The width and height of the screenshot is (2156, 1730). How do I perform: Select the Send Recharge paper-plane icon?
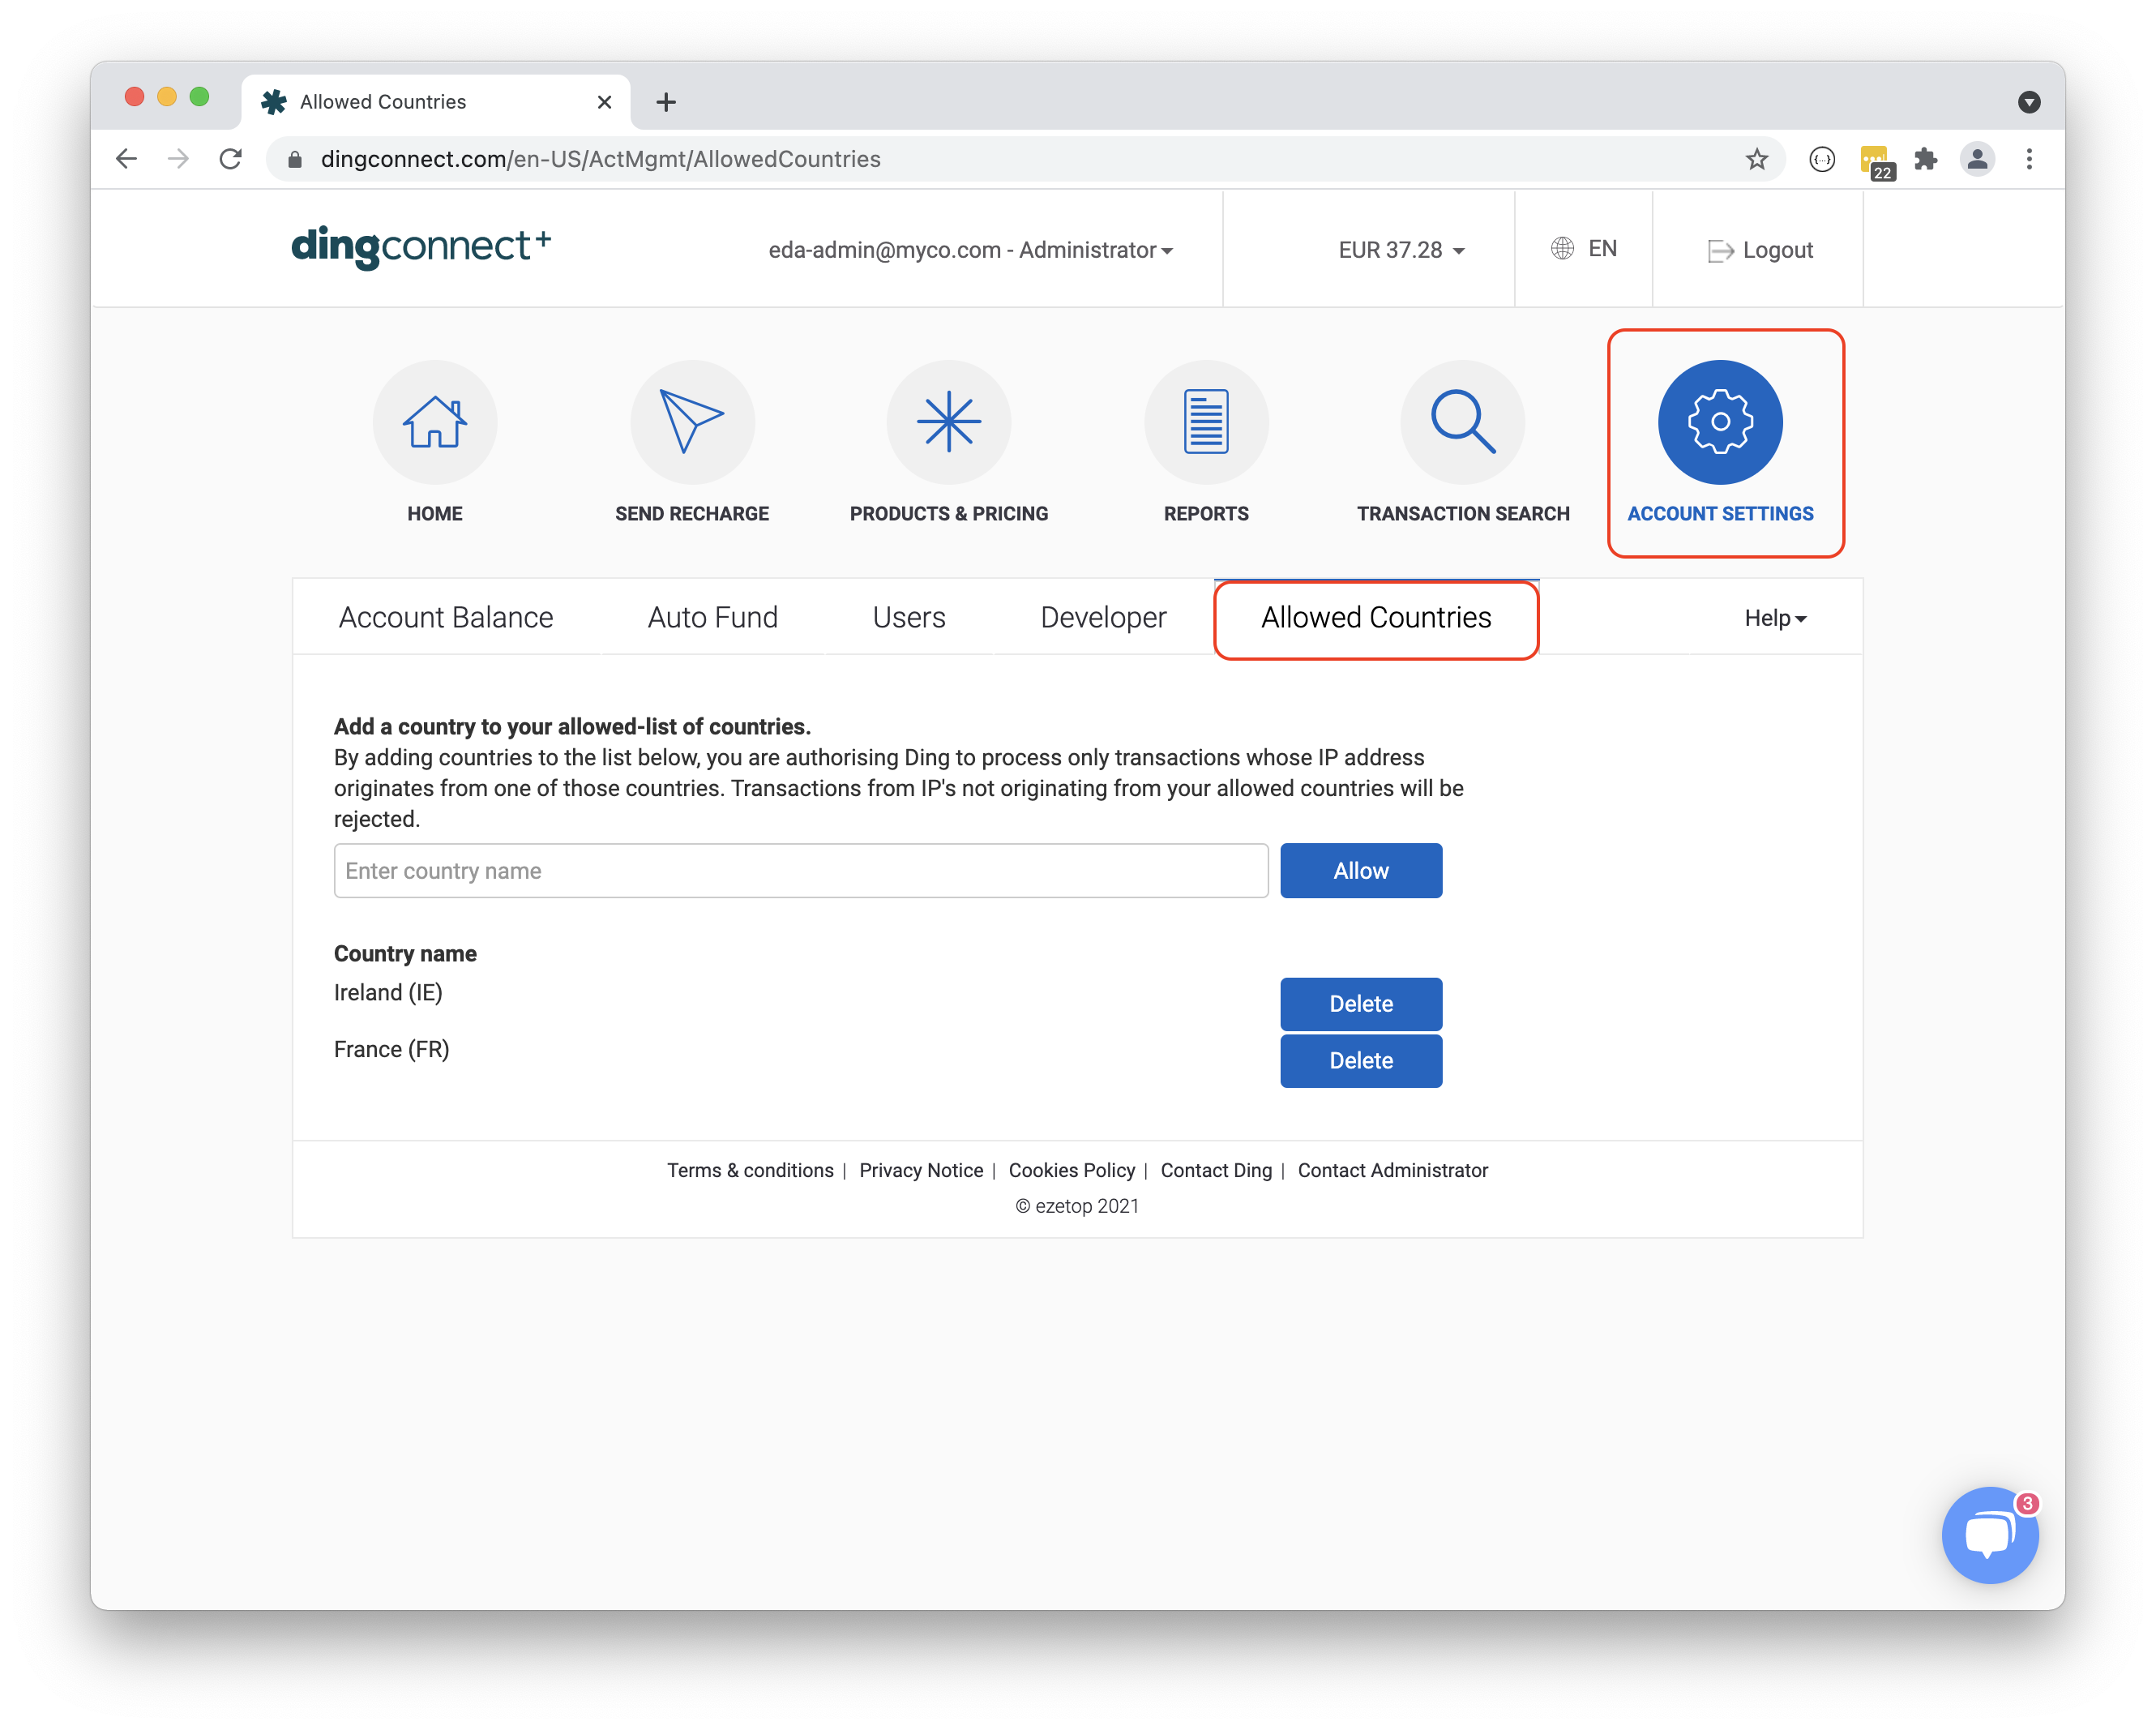691,422
